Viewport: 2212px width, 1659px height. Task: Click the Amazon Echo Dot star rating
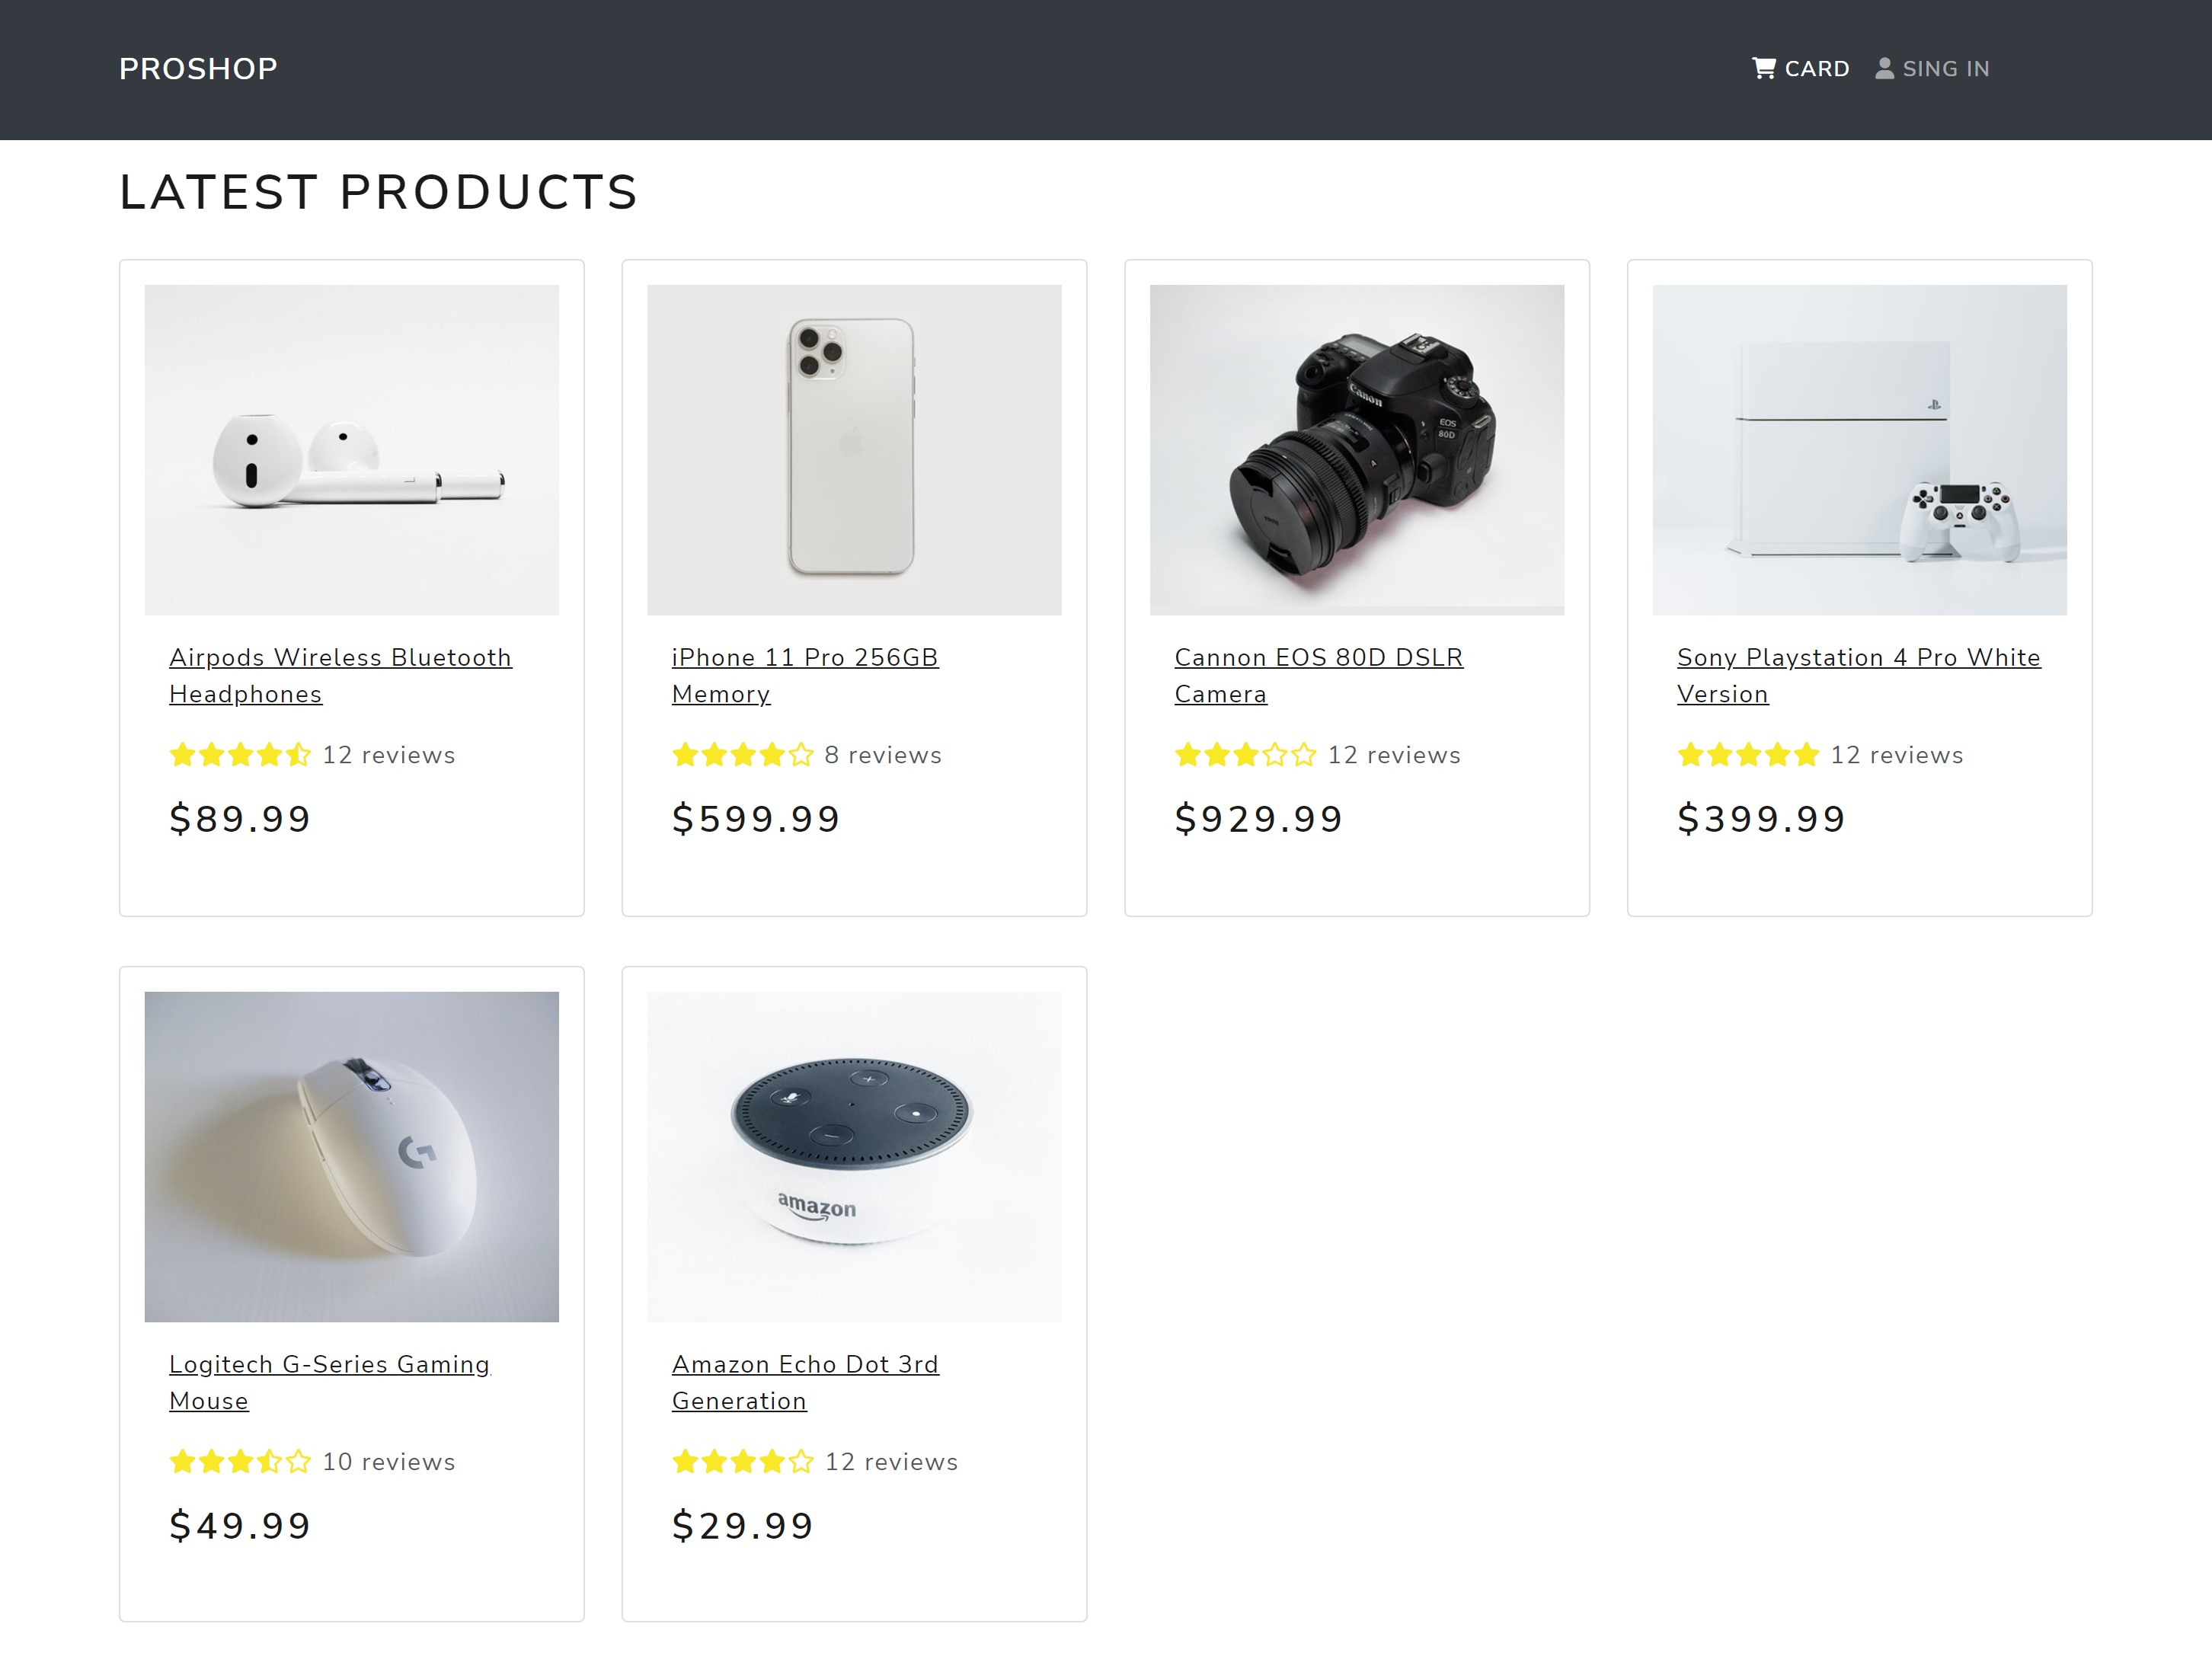click(742, 1462)
